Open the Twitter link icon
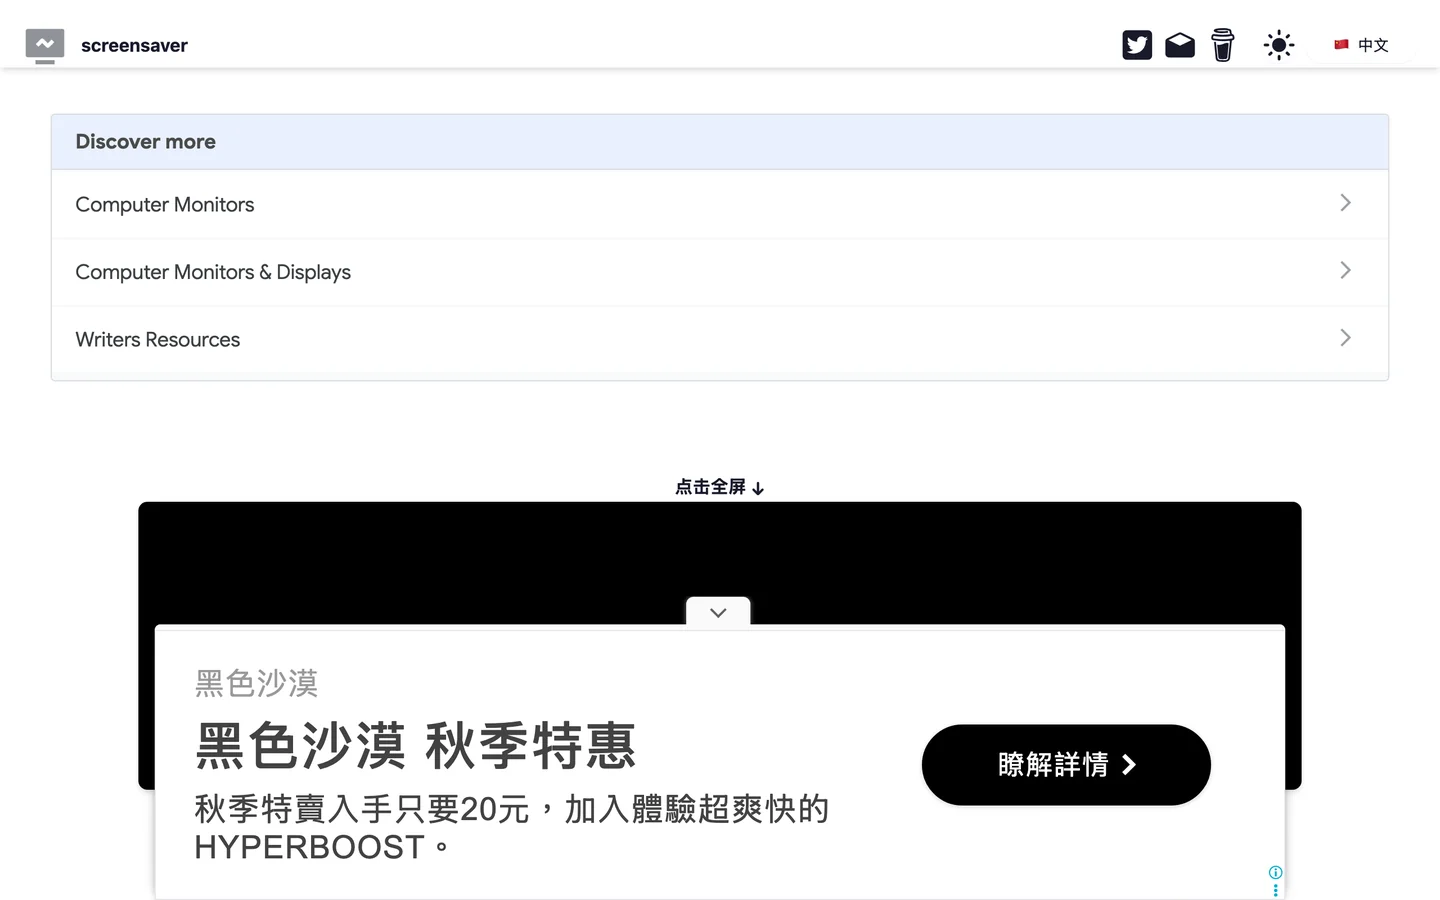This screenshot has width=1440, height=900. 1137,45
